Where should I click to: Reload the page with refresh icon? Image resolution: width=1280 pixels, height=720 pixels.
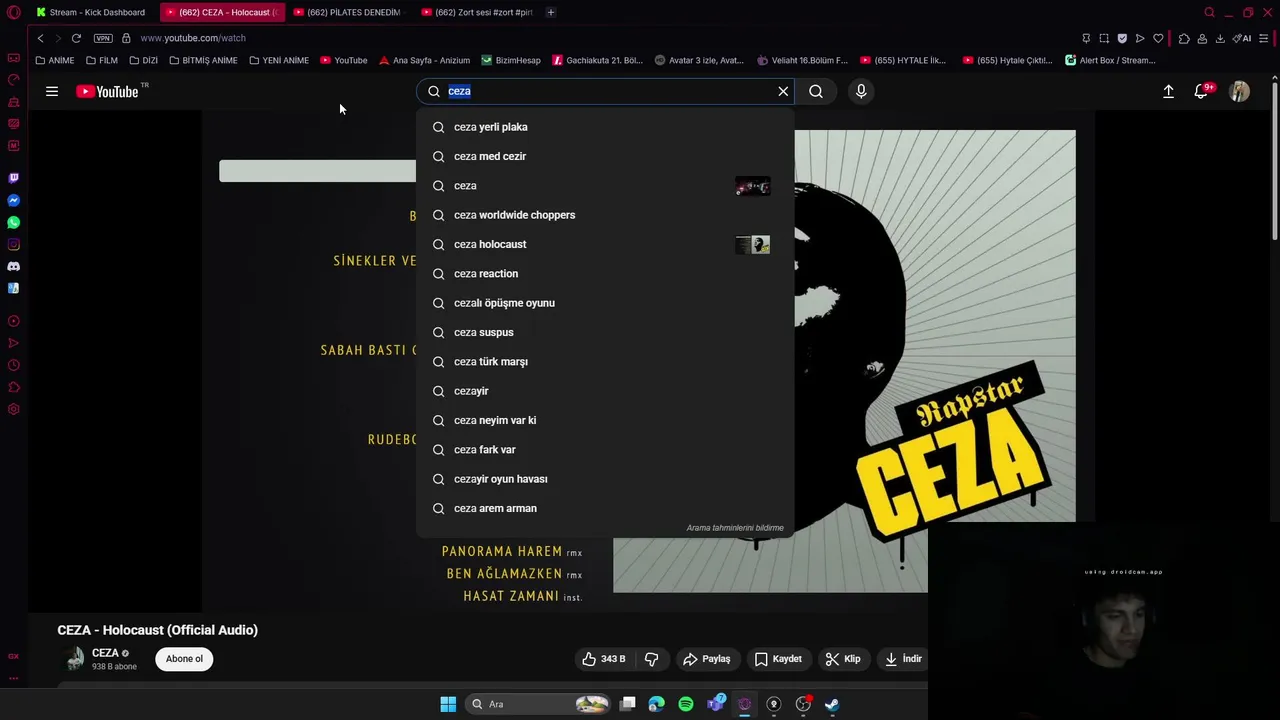pyautogui.click(x=76, y=38)
